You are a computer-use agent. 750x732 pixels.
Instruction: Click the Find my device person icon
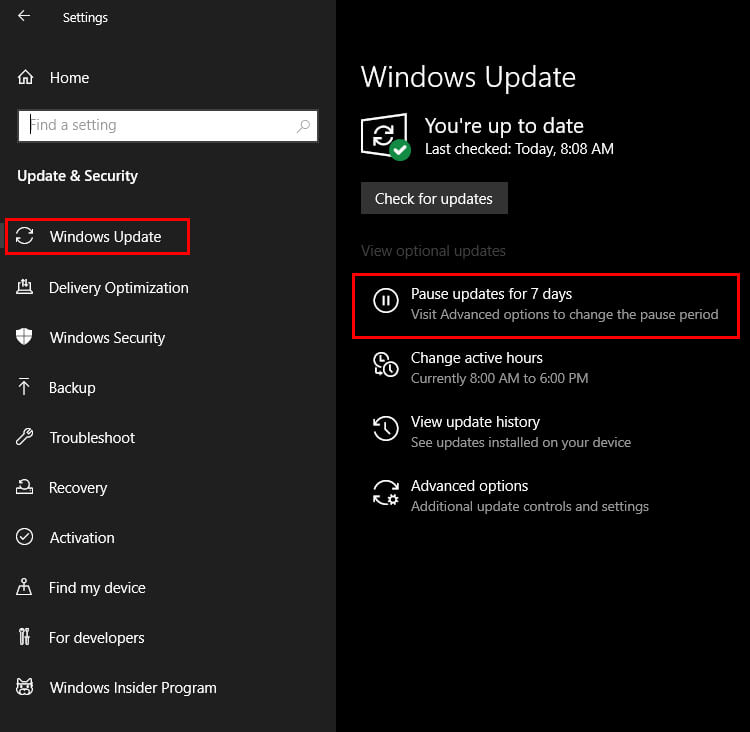point(24,587)
